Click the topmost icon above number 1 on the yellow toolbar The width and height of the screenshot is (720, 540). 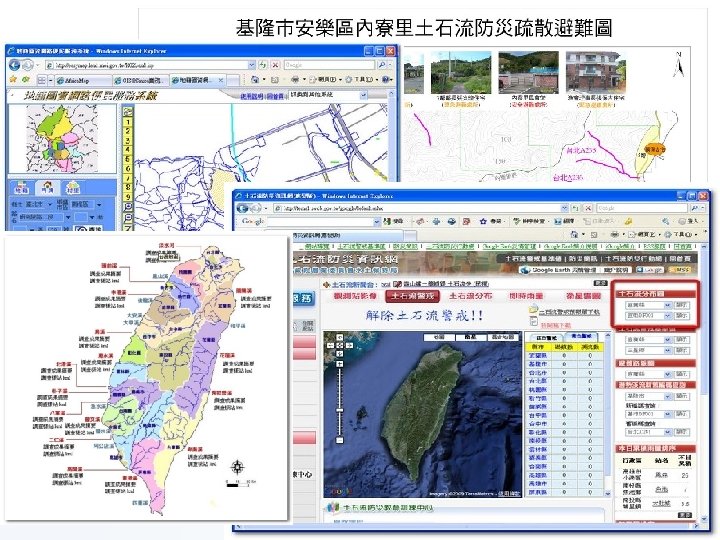pyautogui.click(x=128, y=112)
